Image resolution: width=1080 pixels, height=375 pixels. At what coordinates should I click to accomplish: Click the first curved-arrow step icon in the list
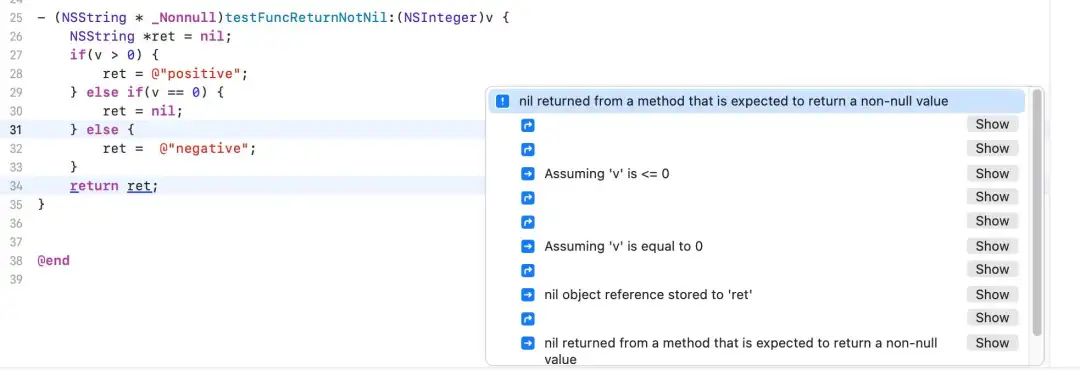[528, 125]
